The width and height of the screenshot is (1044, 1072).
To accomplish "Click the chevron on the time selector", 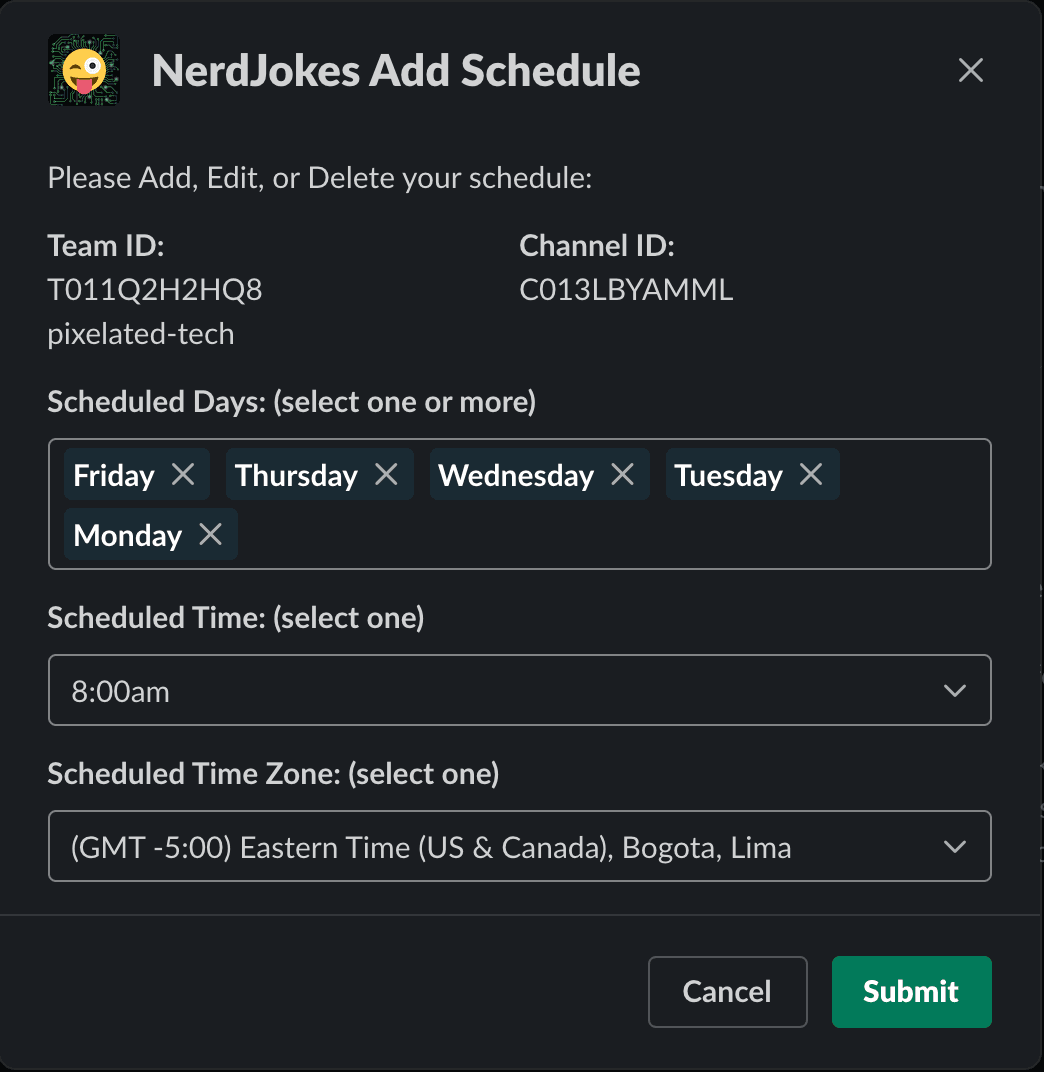I will coord(954,690).
